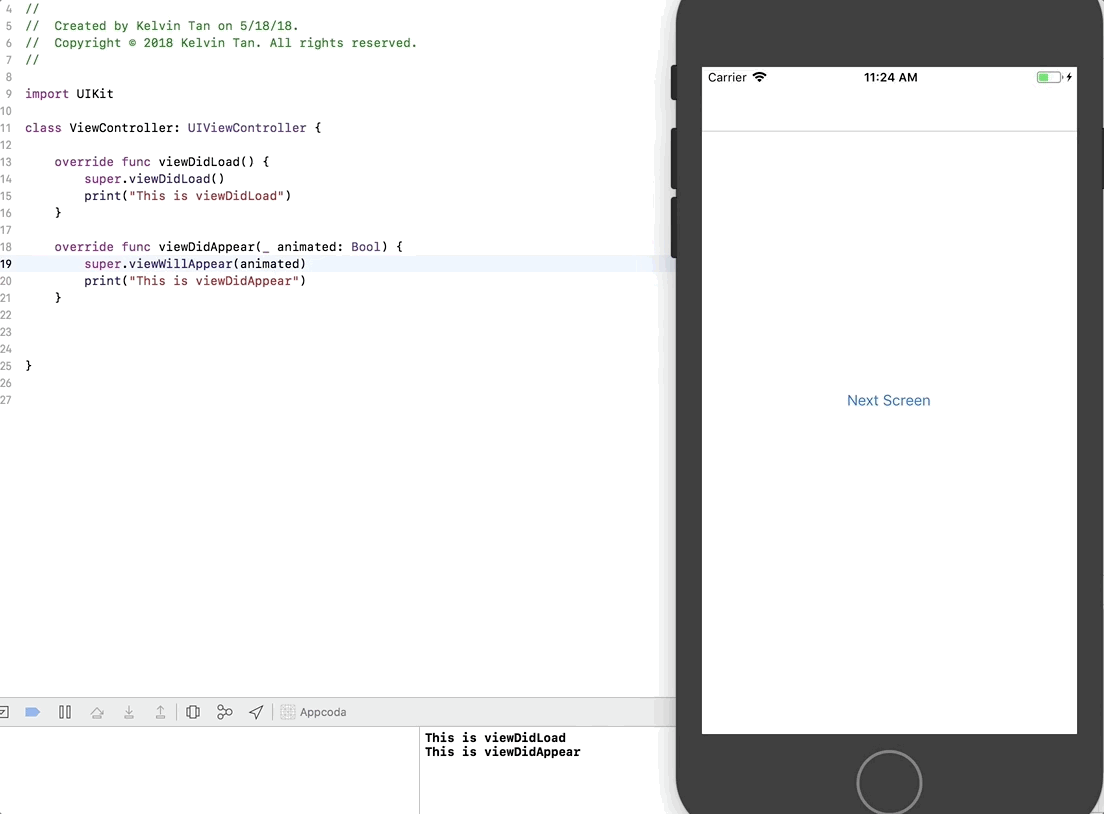Click line number 19 in the gutter
This screenshot has height=814, width=1104.
7,264
